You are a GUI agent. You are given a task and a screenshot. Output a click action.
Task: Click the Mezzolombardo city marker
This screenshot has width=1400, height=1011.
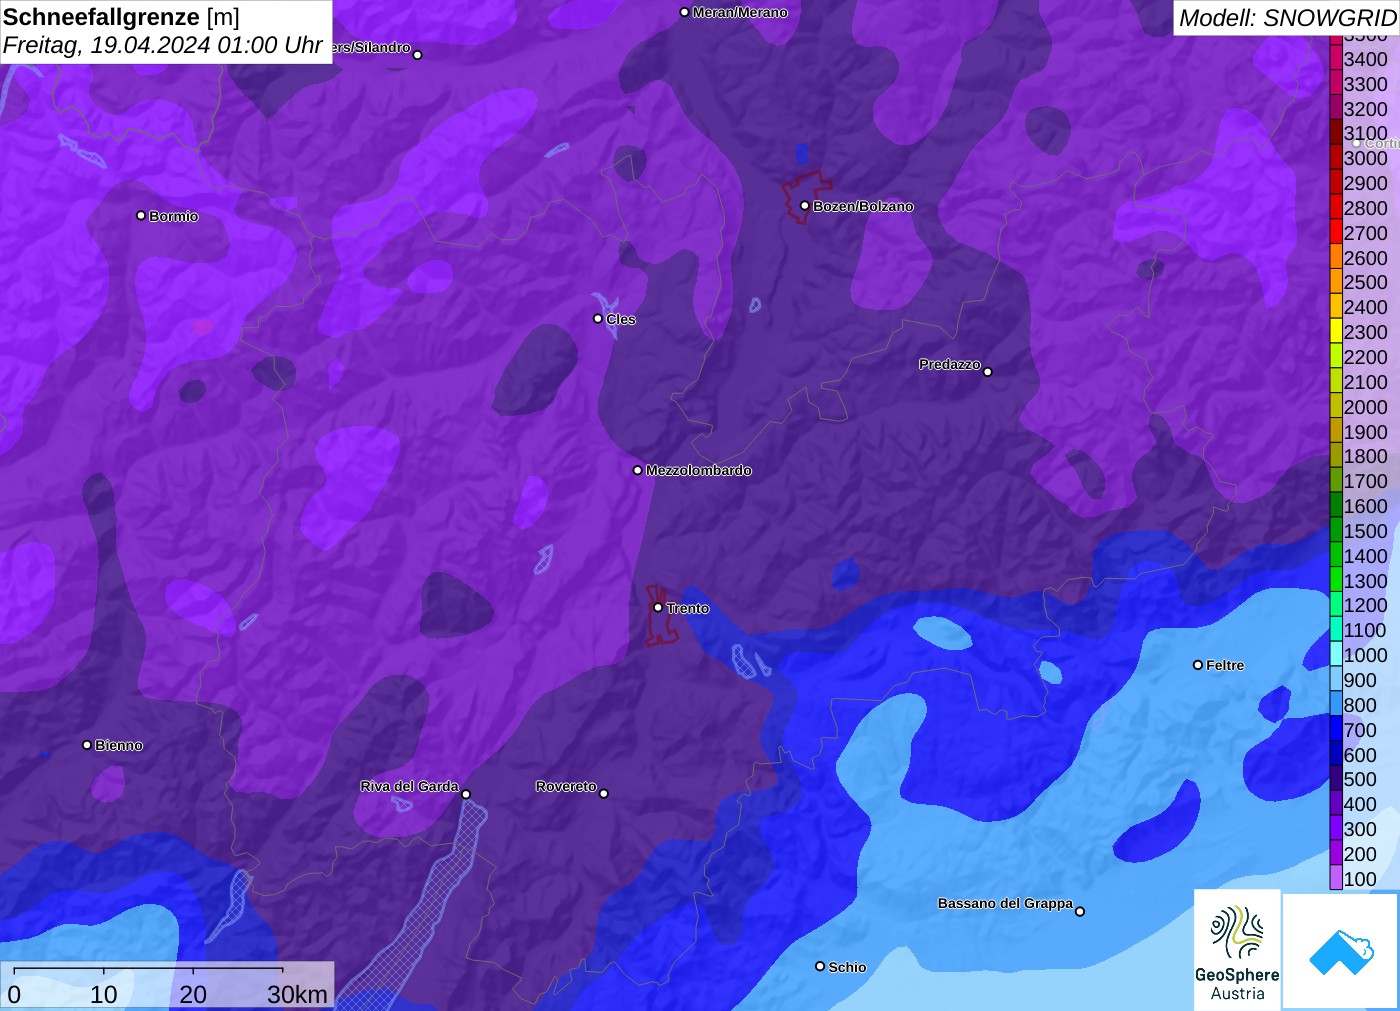(x=638, y=470)
